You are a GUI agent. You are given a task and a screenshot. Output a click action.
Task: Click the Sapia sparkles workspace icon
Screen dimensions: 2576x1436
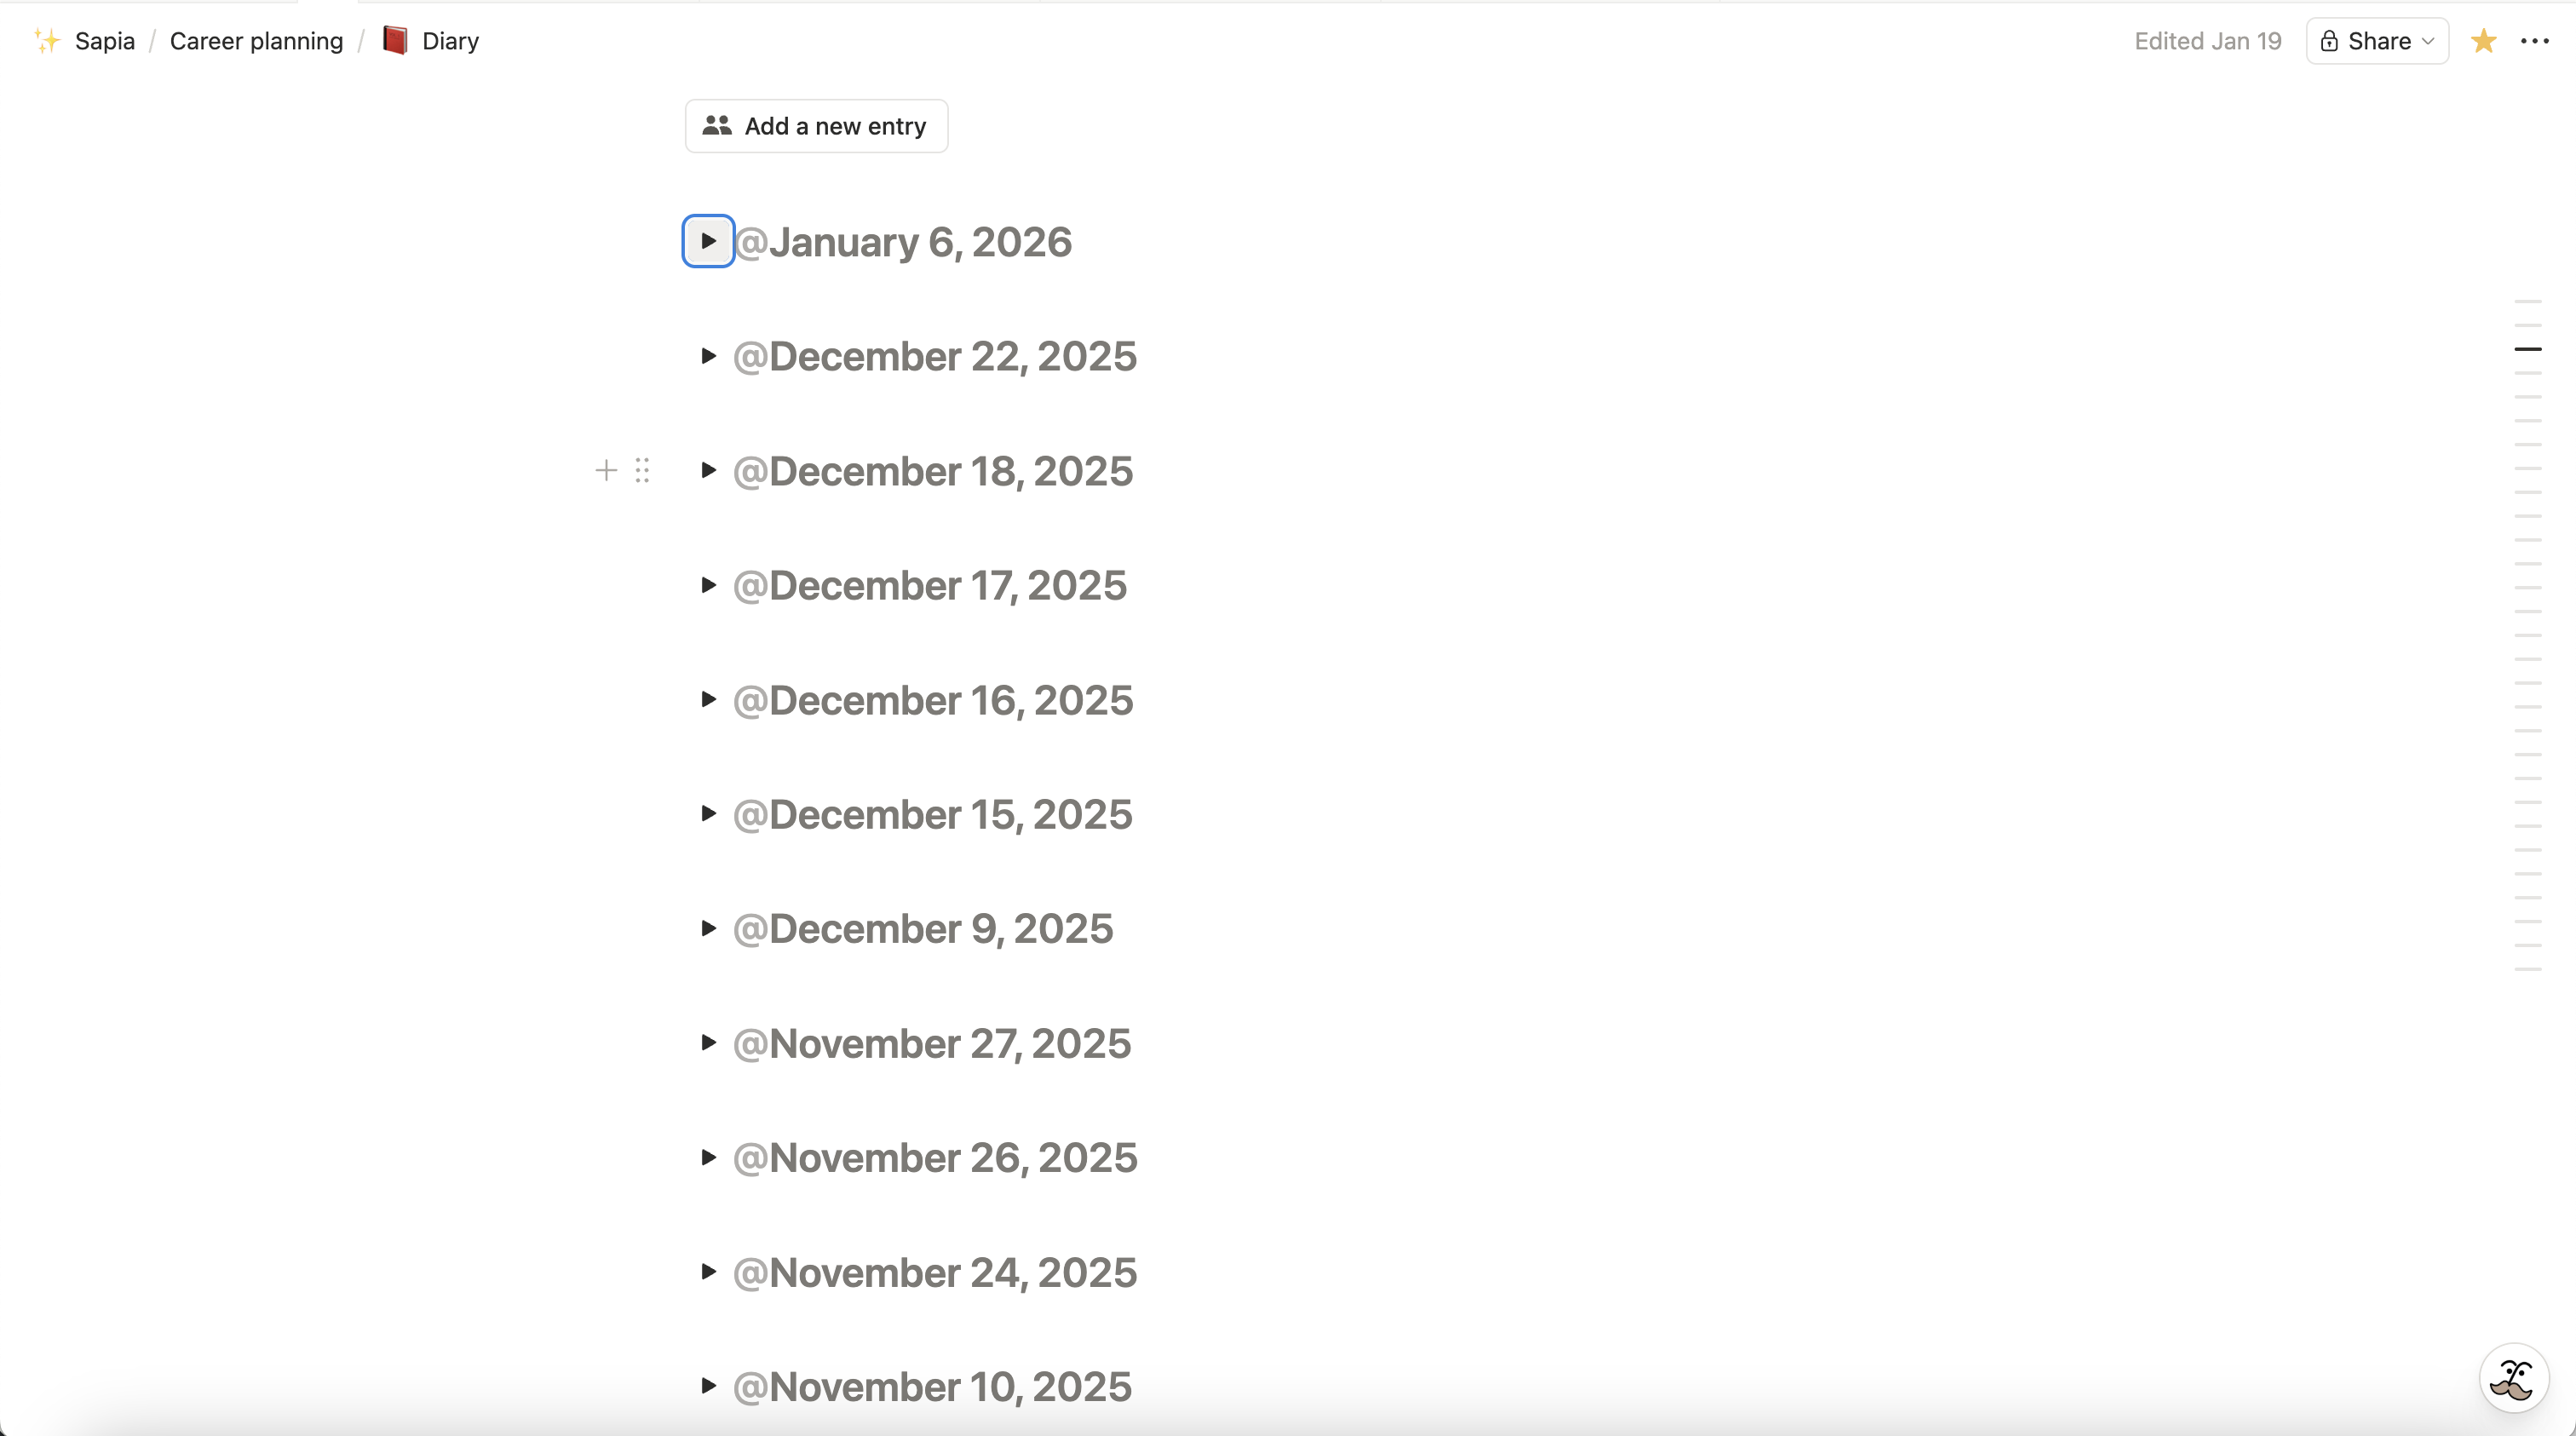click(x=46, y=41)
